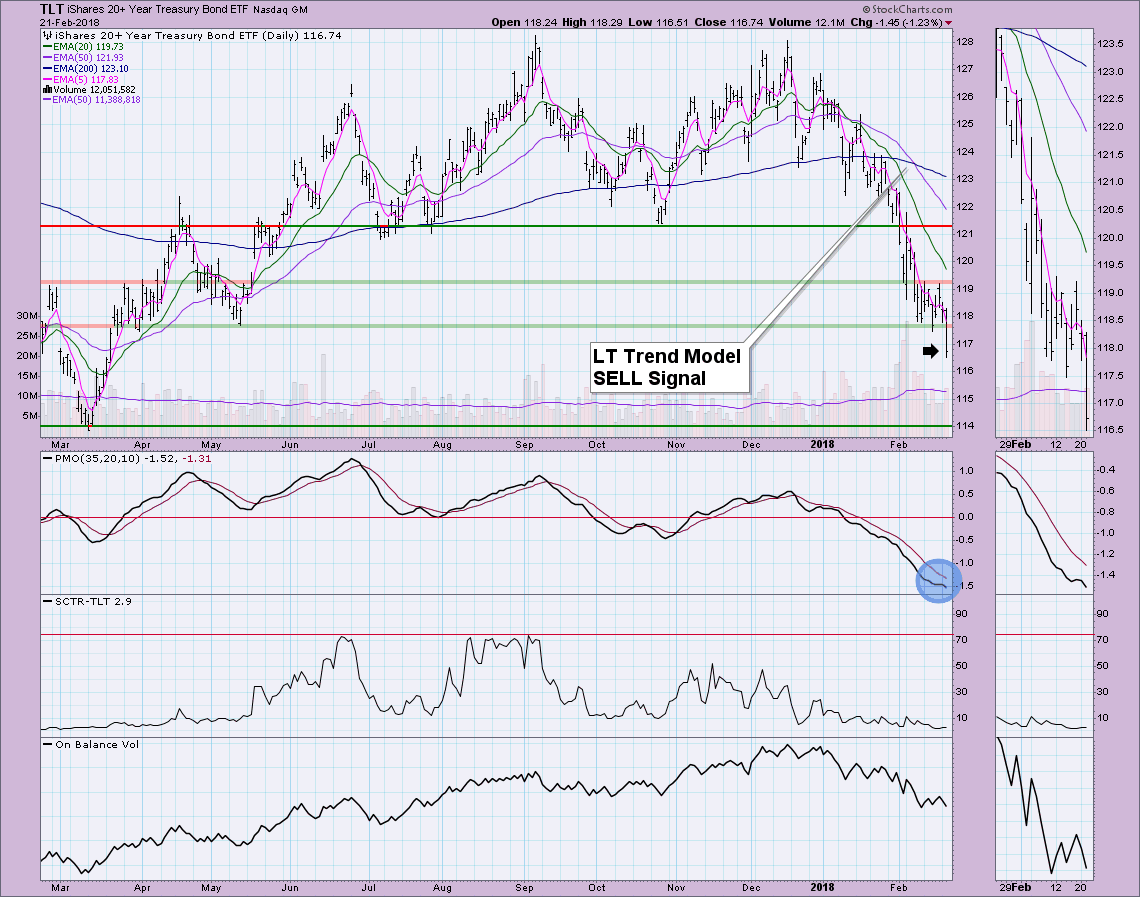Image resolution: width=1140 pixels, height=897 pixels.
Task: Click the 116.5 label on the zoom panel axis
Action: pos(1109,430)
